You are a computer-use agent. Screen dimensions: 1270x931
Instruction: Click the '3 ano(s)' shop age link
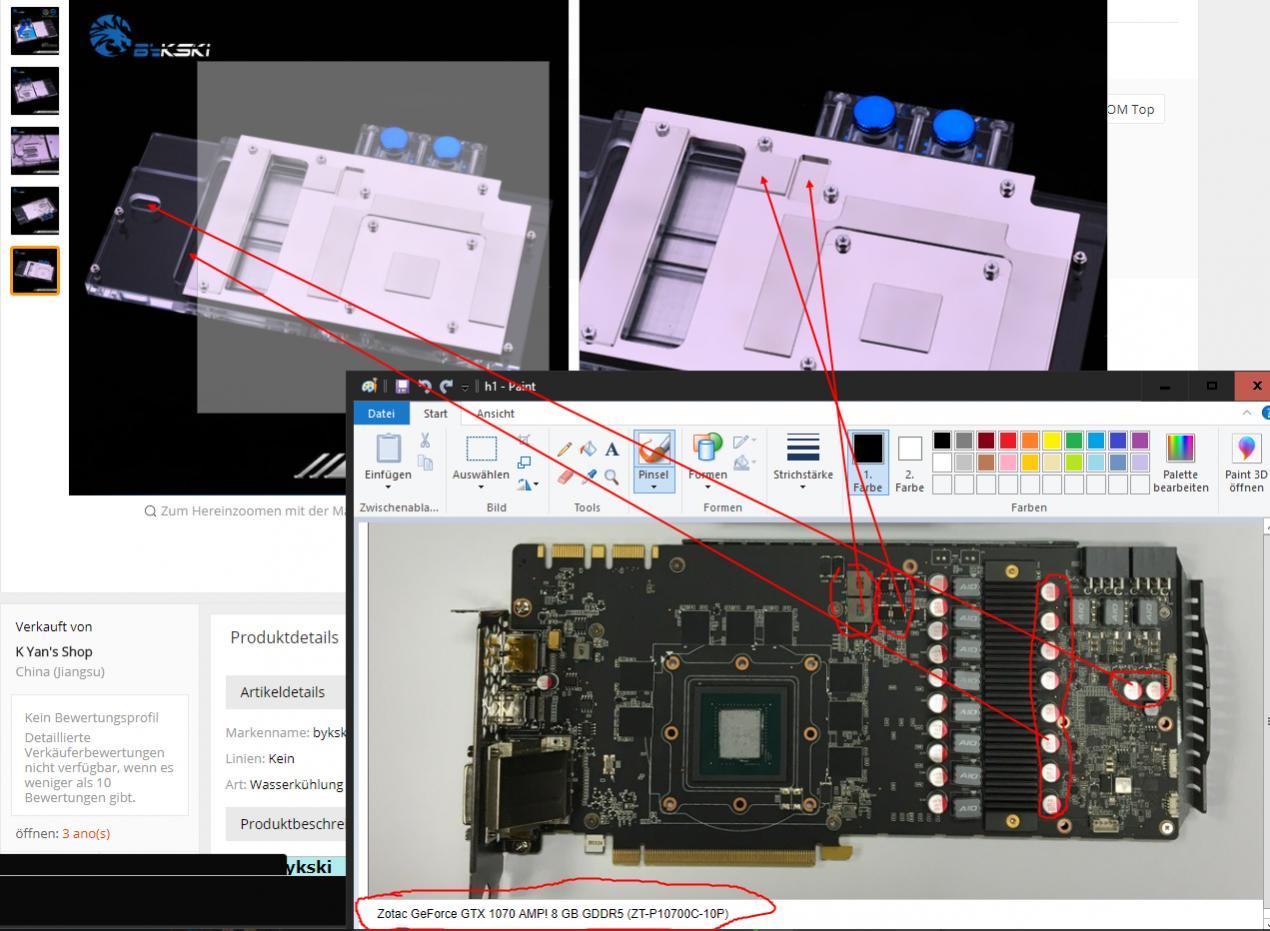tap(86, 833)
